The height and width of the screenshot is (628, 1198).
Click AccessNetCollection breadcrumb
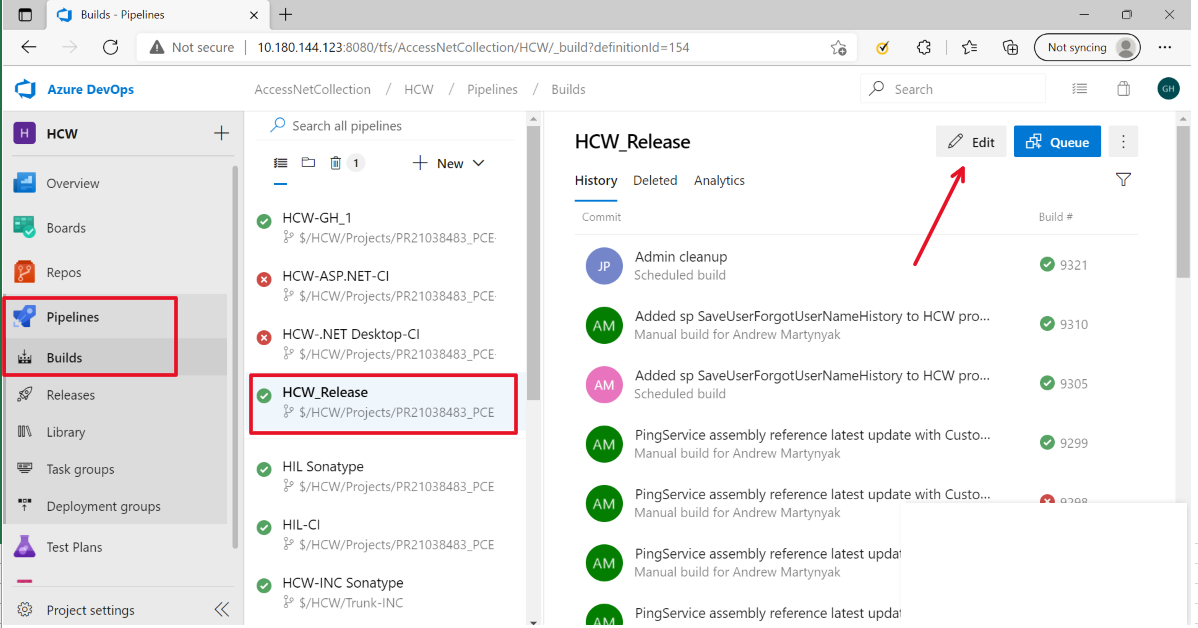pos(312,89)
